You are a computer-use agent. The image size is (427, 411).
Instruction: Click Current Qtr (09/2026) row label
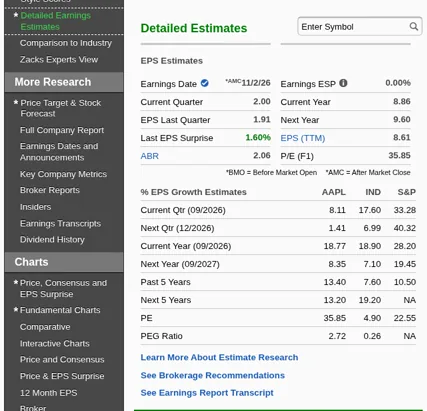(x=183, y=210)
